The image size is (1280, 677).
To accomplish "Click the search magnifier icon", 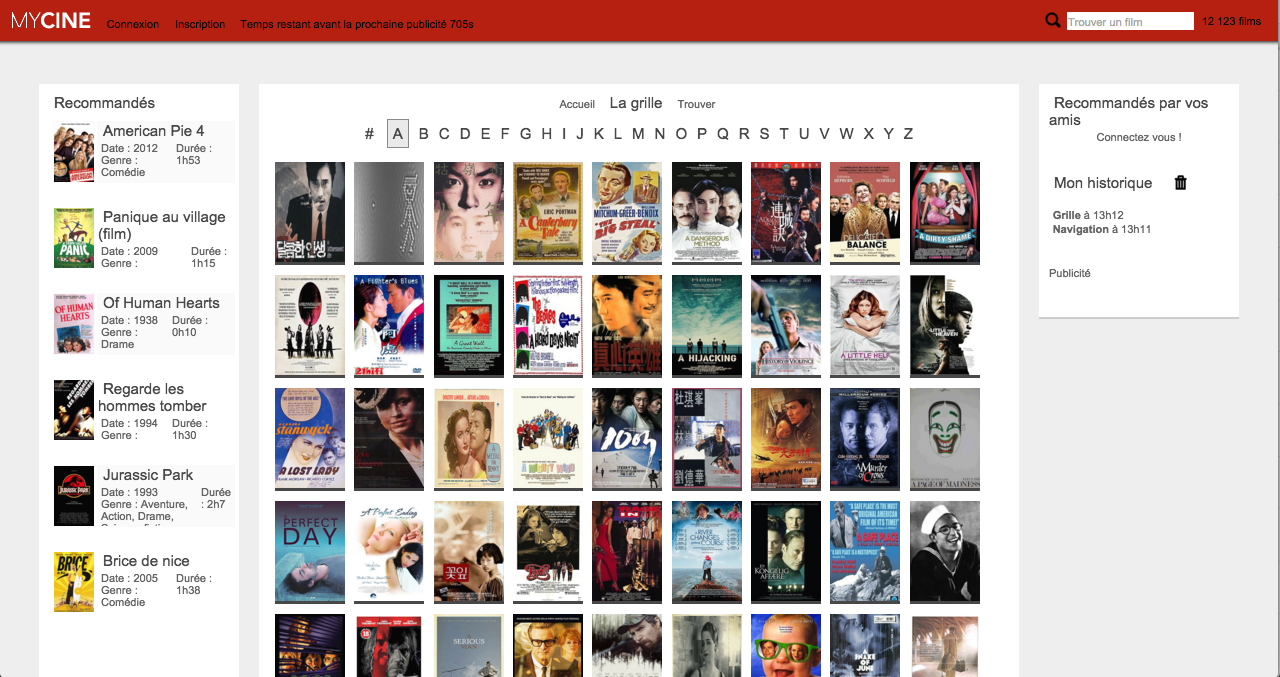I will (x=1052, y=21).
